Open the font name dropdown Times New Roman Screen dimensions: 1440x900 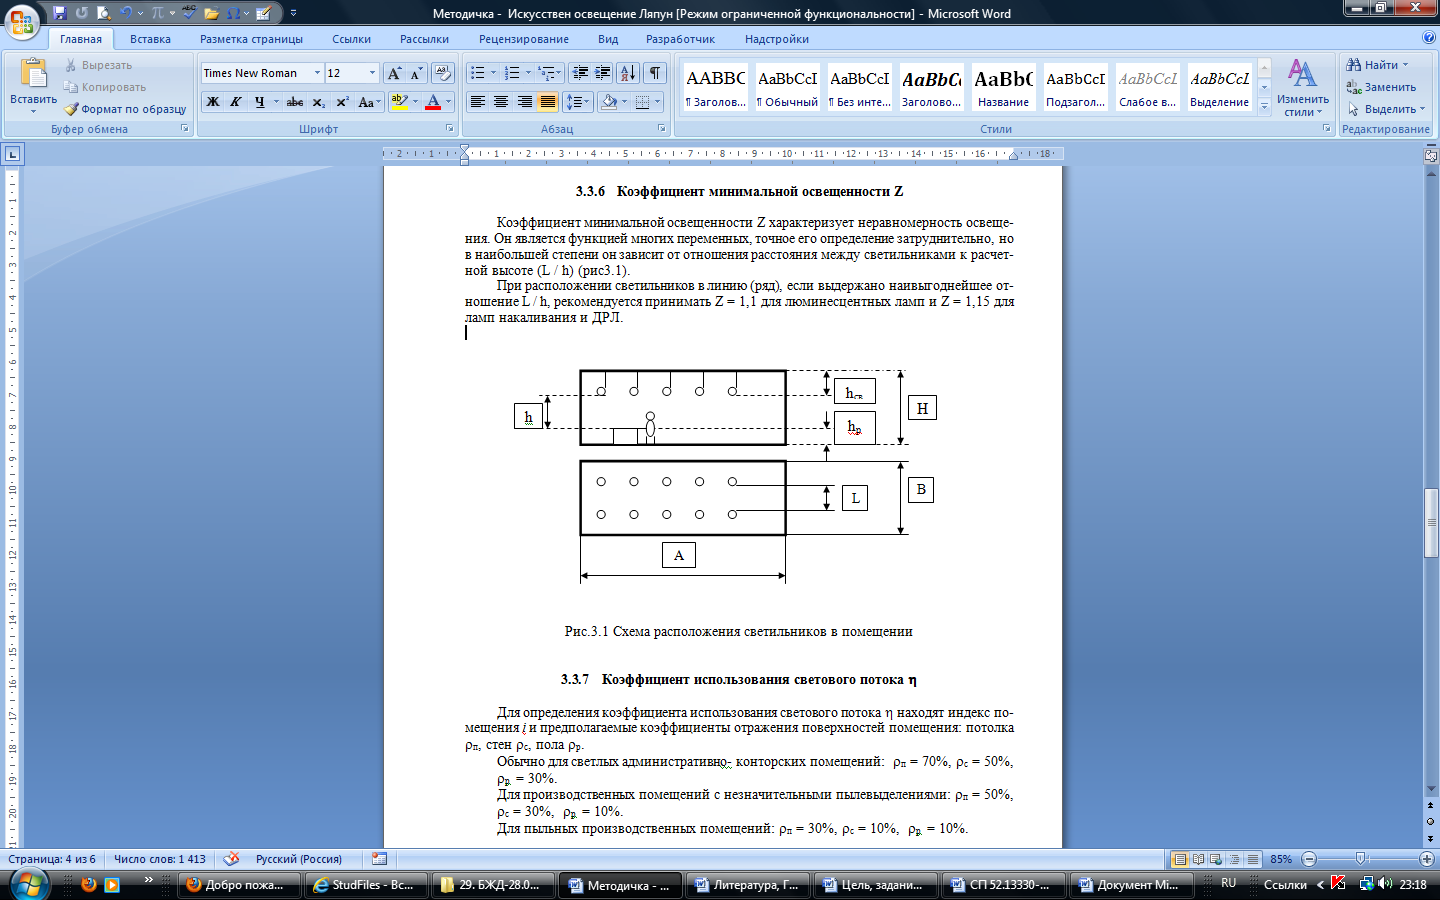tap(317, 73)
